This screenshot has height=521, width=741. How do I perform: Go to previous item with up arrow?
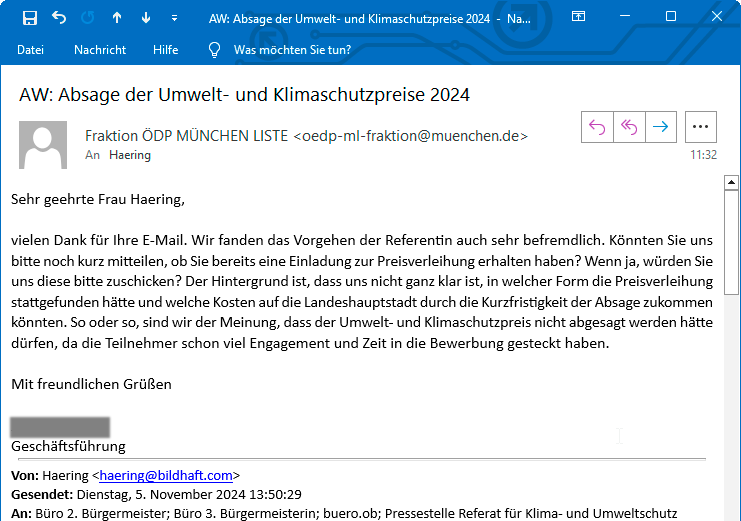pyautogui.click(x=117, y=18)
